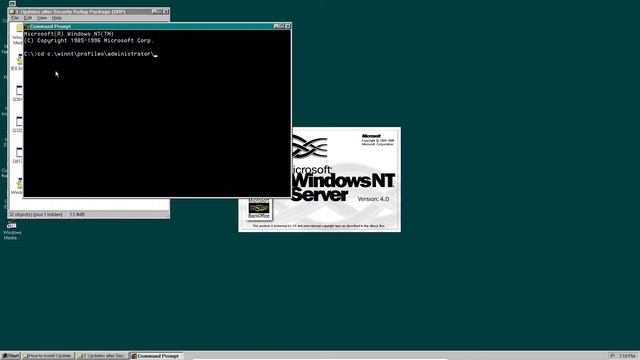The width and height of the screenshot is (640, 360).
Task: Click the system tray clock
Action: click(627, 356)
